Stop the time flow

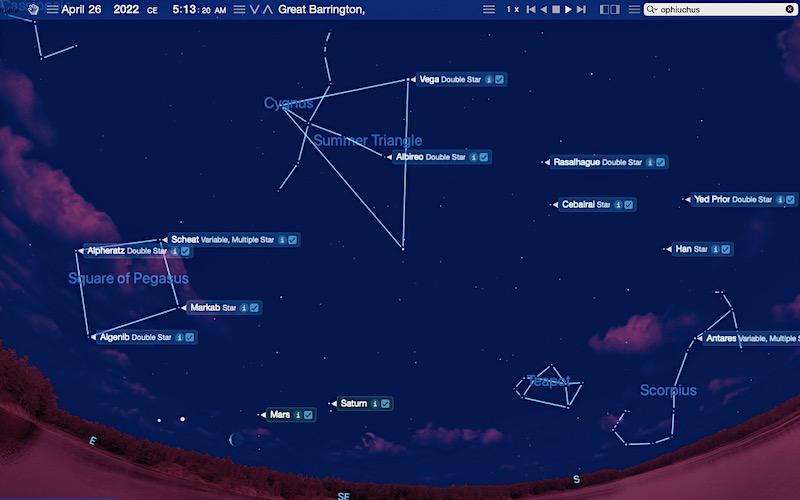point(556,9)
